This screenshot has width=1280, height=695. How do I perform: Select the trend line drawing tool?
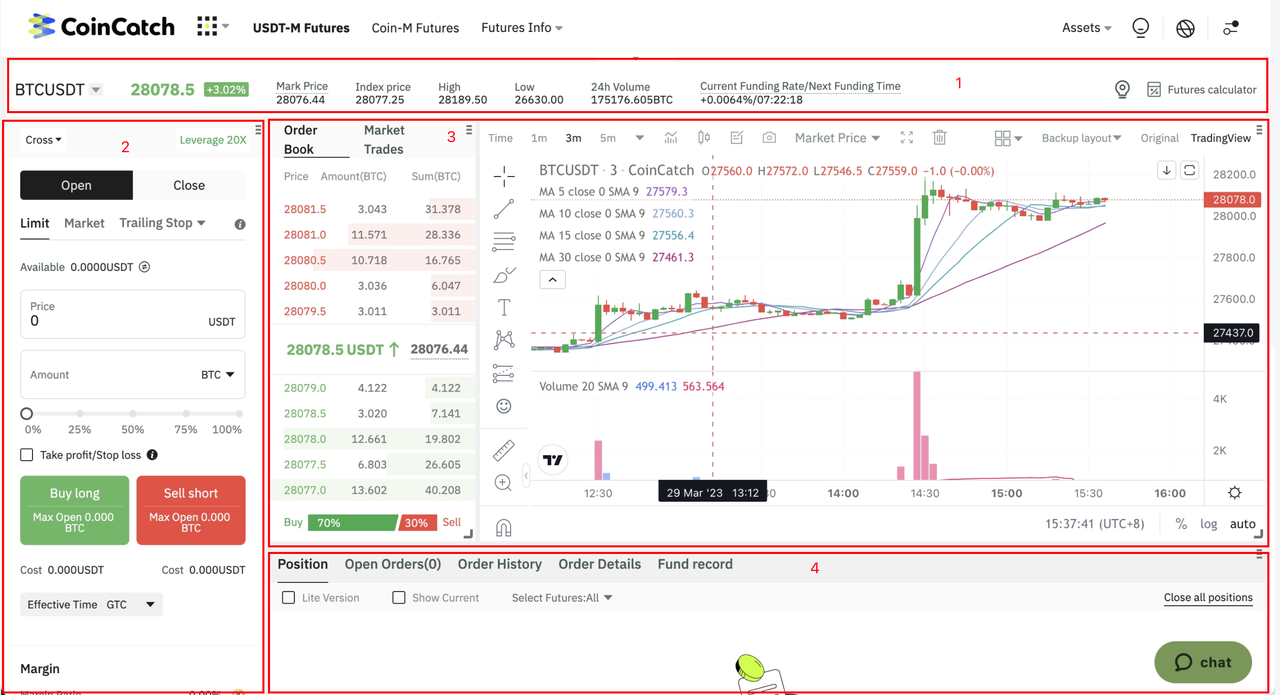pyautogui.click(x=504, y=209)
